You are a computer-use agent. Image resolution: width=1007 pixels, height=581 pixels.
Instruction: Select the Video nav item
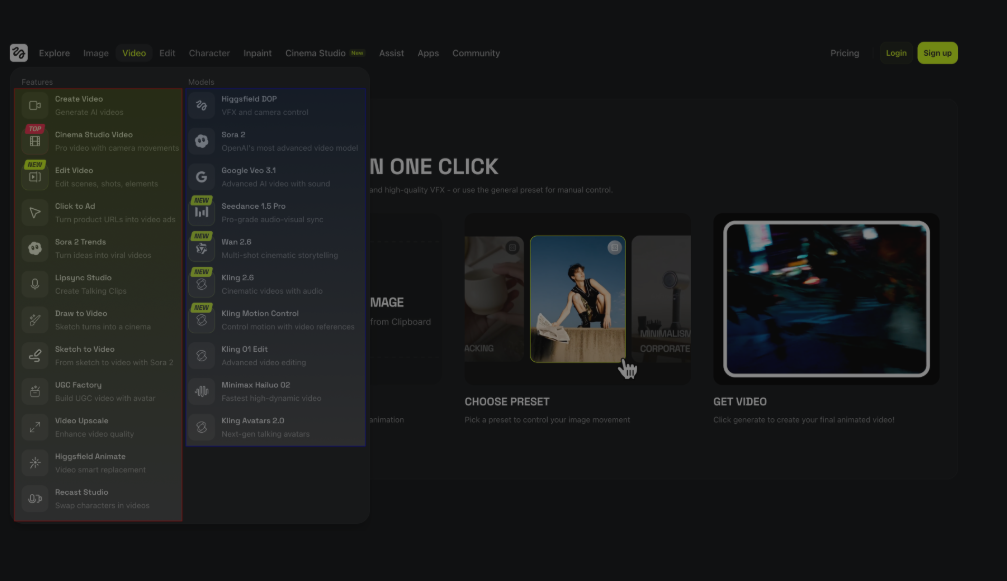(134, 53)
